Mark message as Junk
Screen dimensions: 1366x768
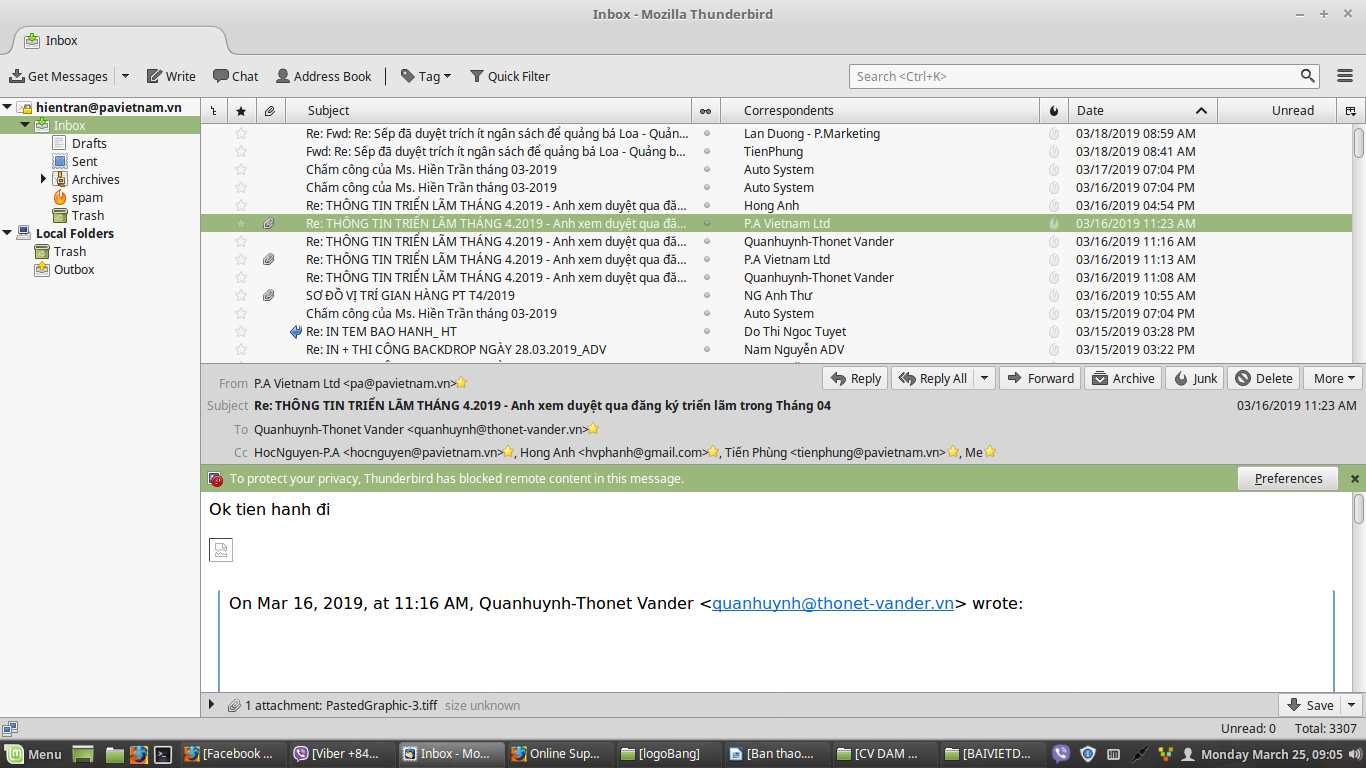pos(1195,378)
